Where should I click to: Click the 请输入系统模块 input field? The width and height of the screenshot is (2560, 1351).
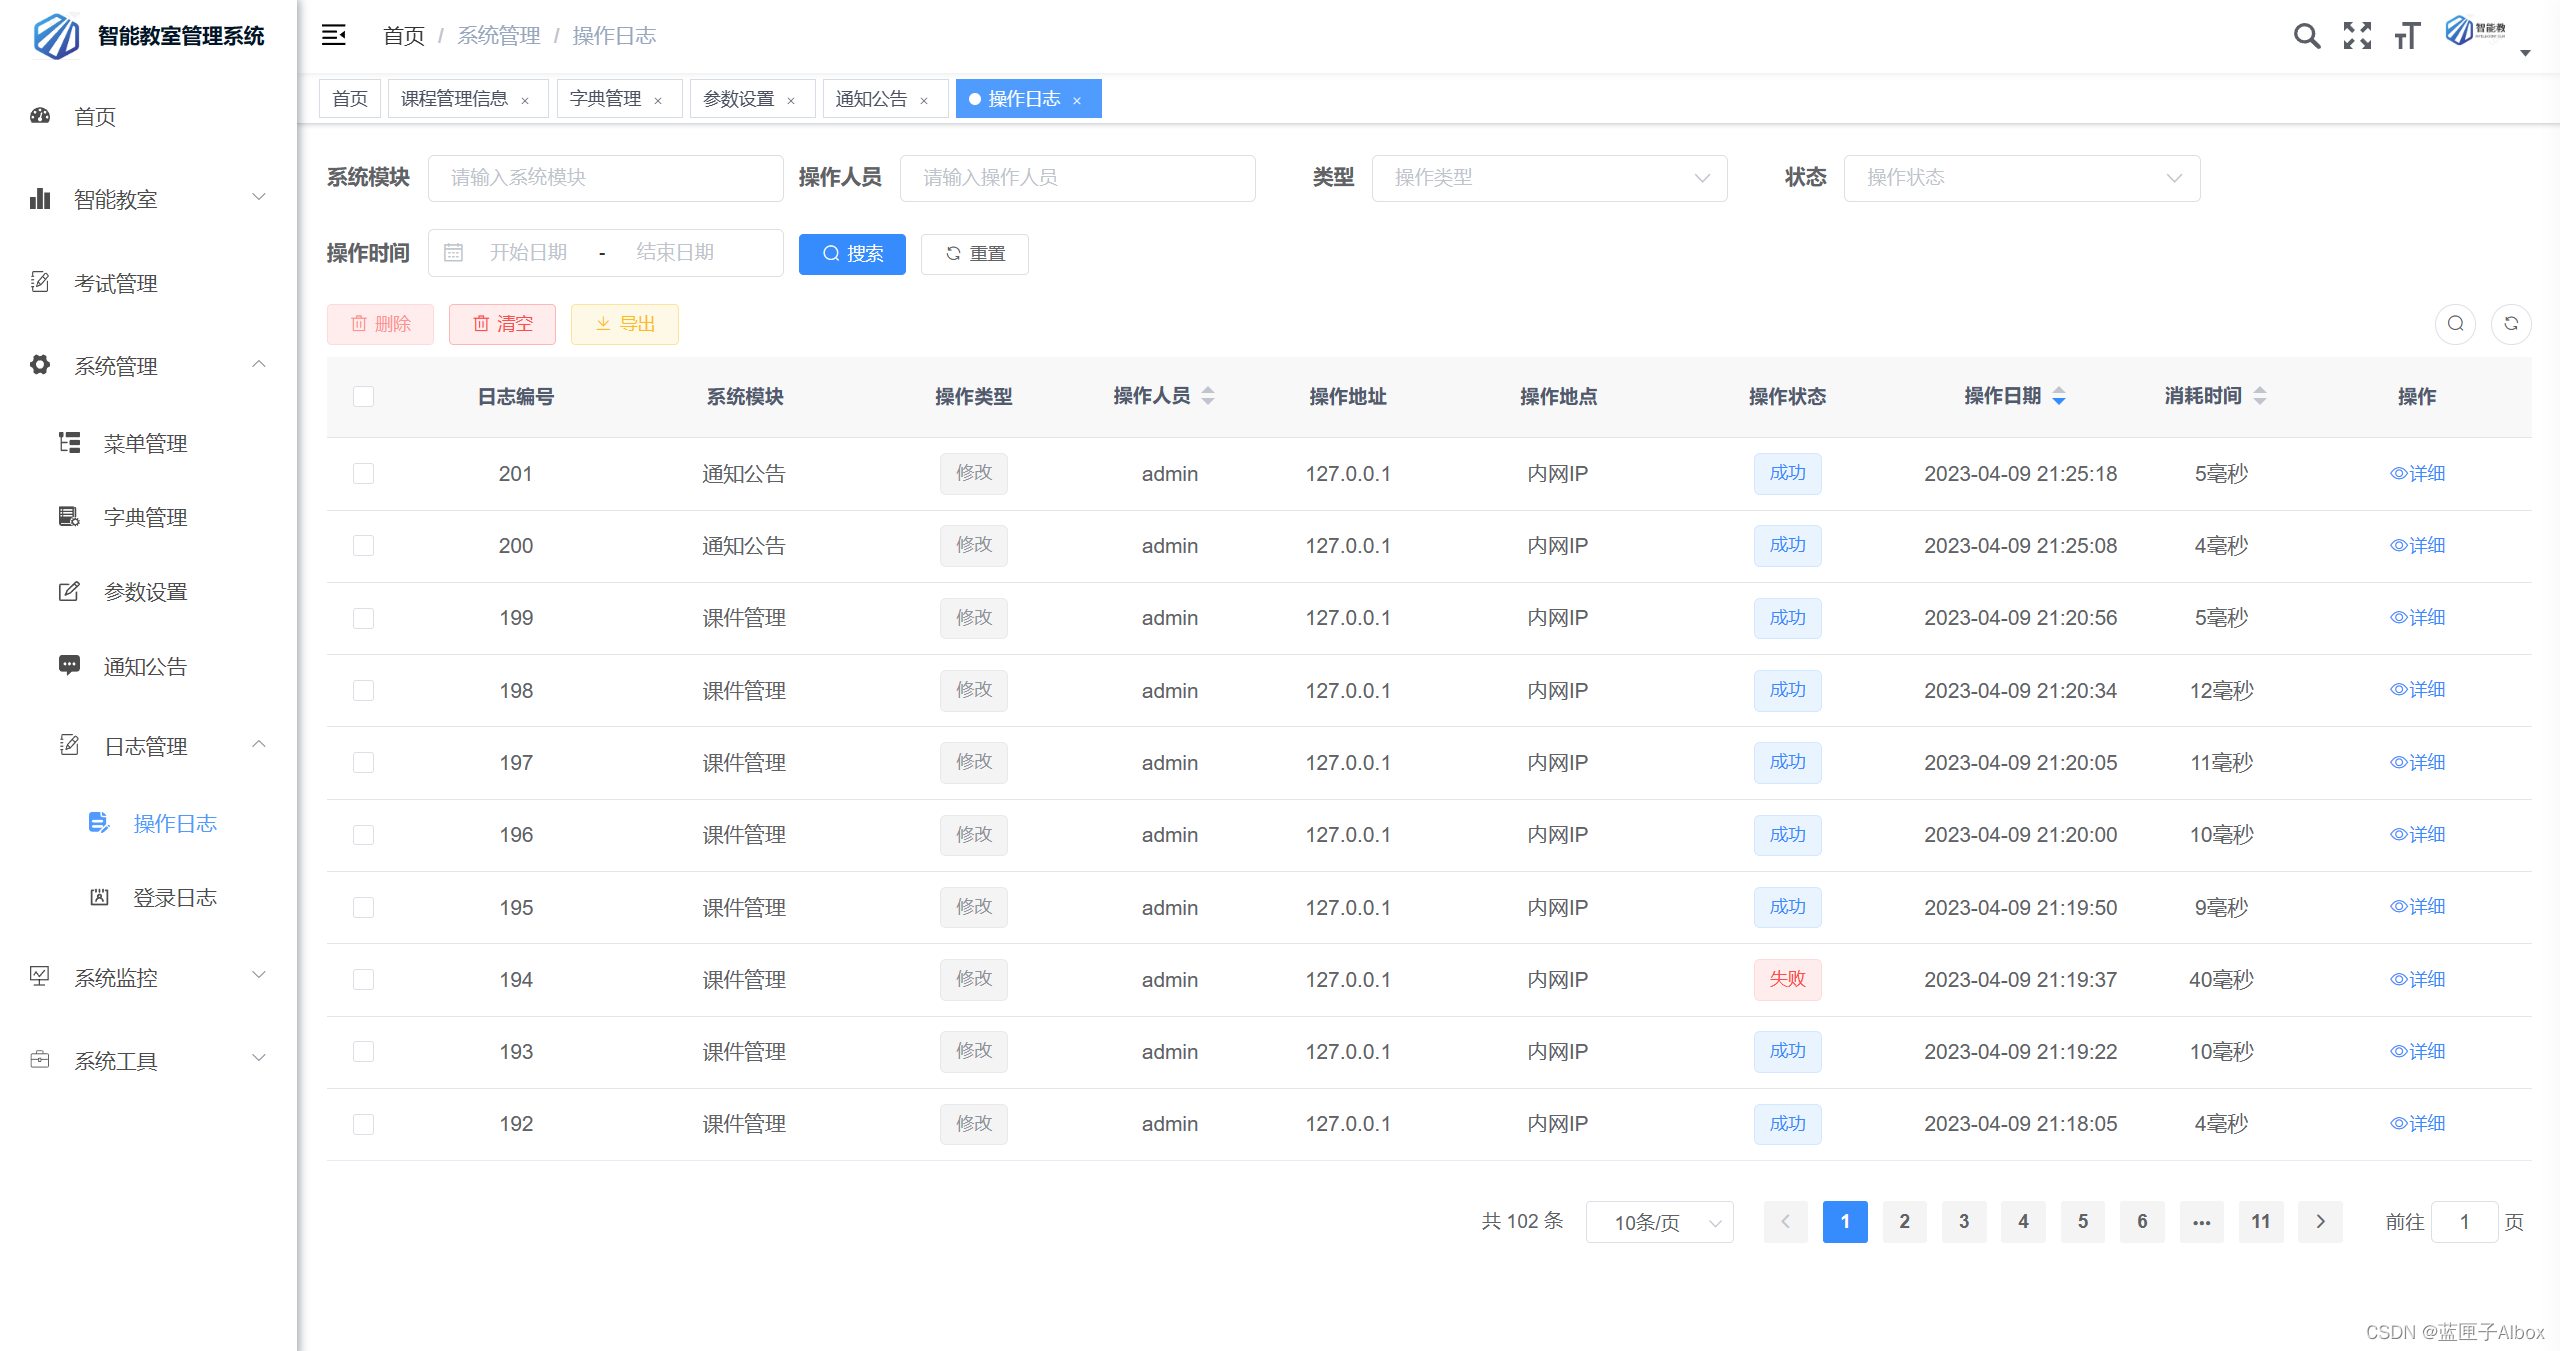coord(605,178)
